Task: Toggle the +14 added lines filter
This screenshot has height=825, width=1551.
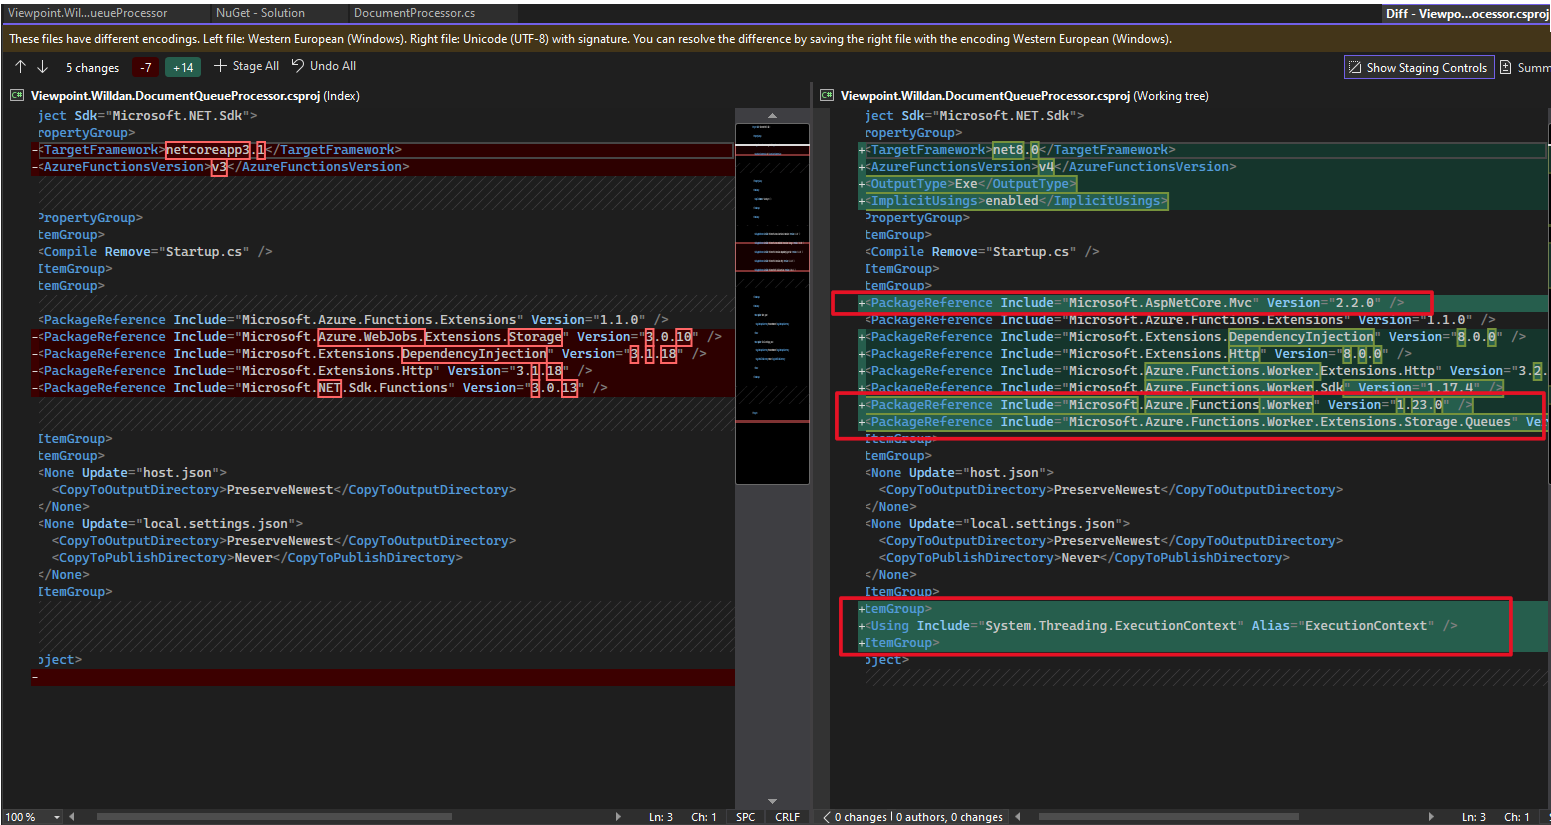Action: 183,68
